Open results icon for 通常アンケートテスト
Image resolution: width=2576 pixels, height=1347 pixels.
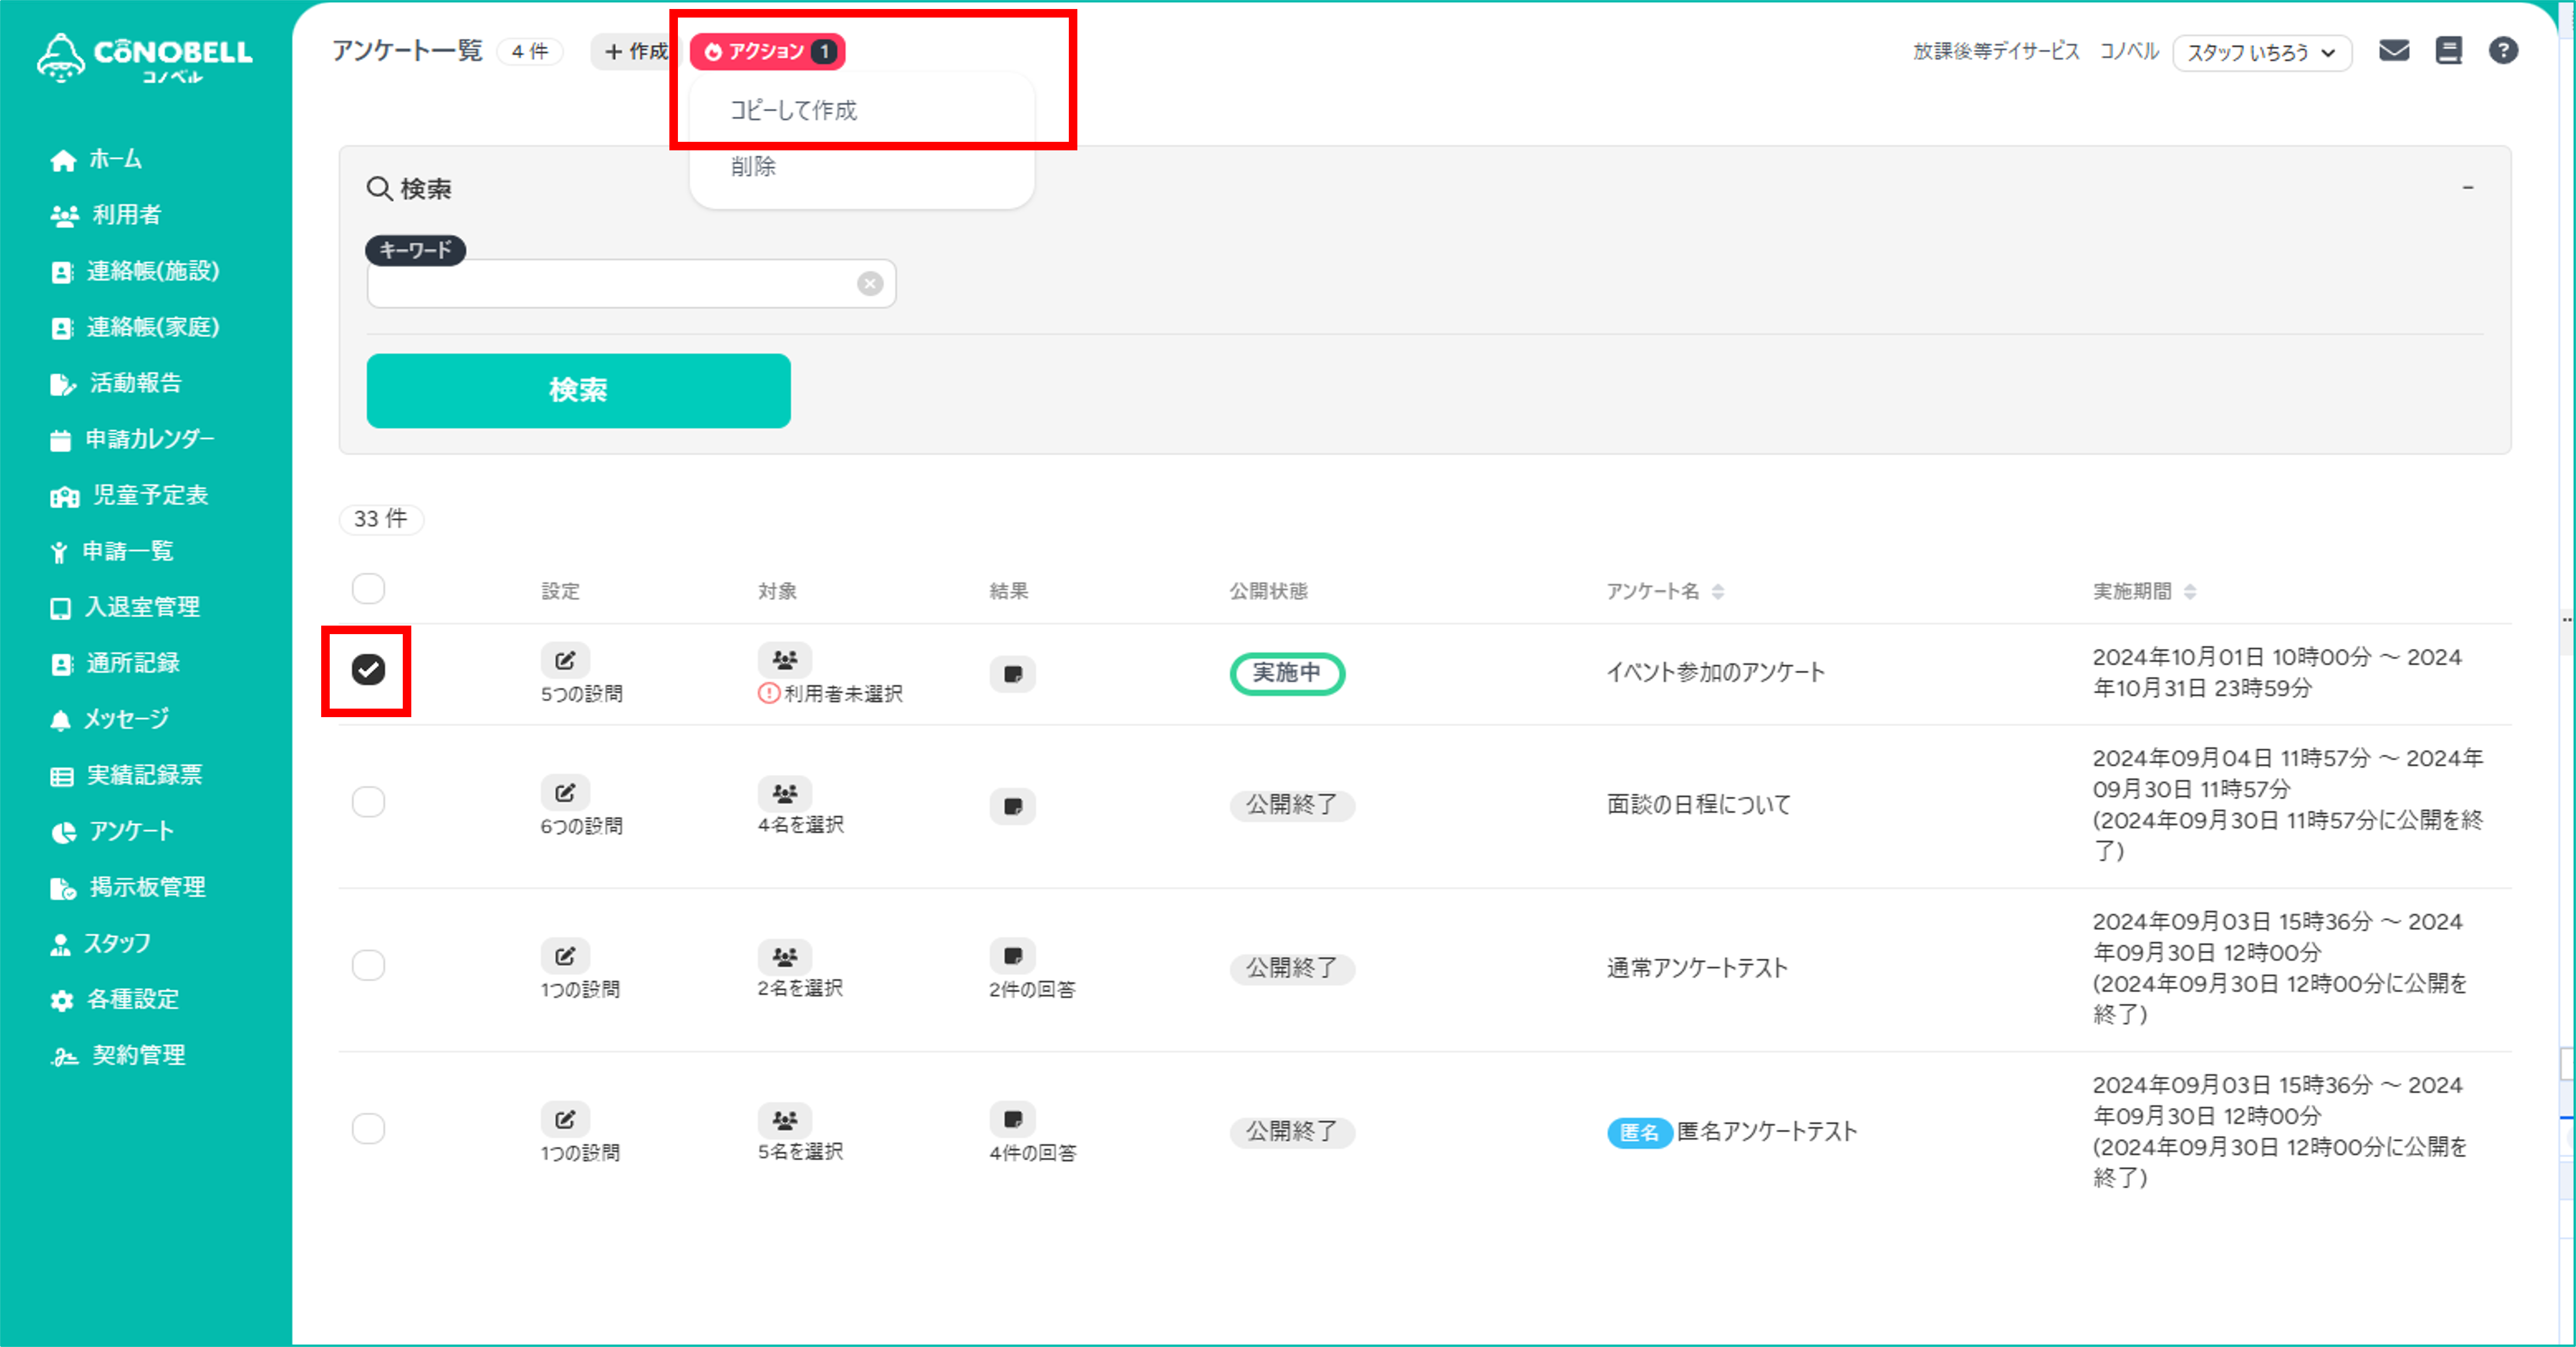[x=1012, y=956]
